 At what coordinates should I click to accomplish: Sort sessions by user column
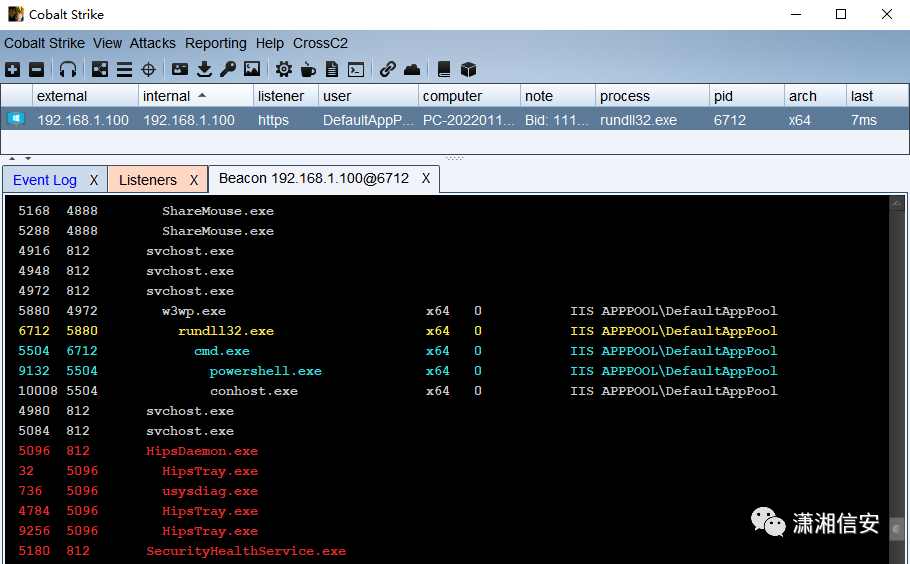click(x=368, y=96)
